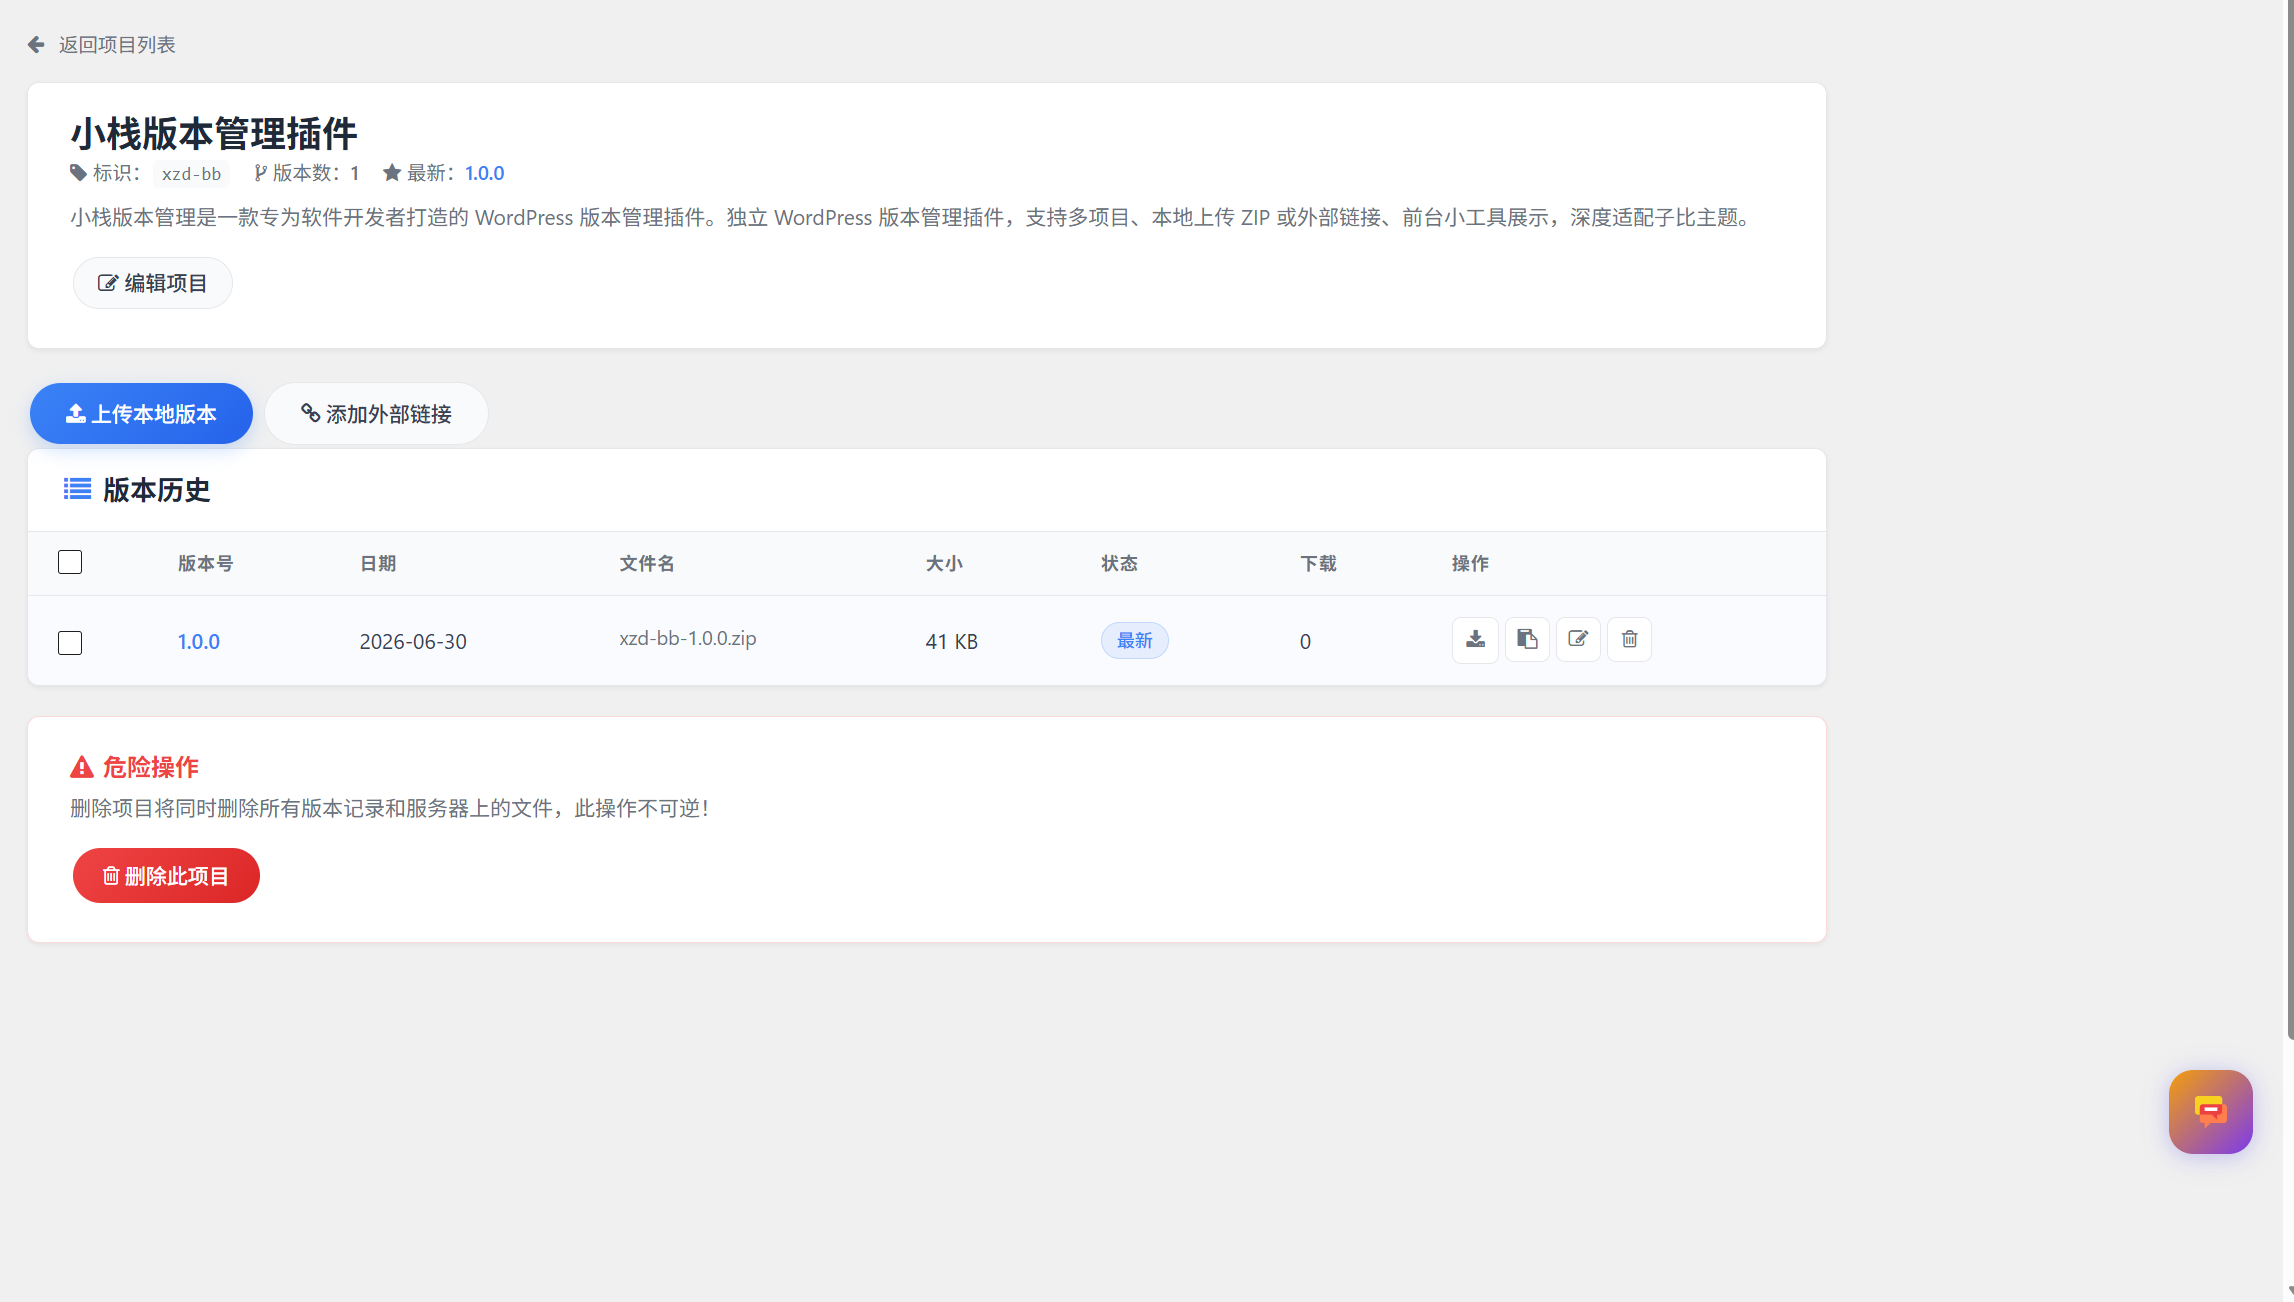Screen dimensions: 2294x1302
Task: Click the version history list icon
Action: [77, 489]
